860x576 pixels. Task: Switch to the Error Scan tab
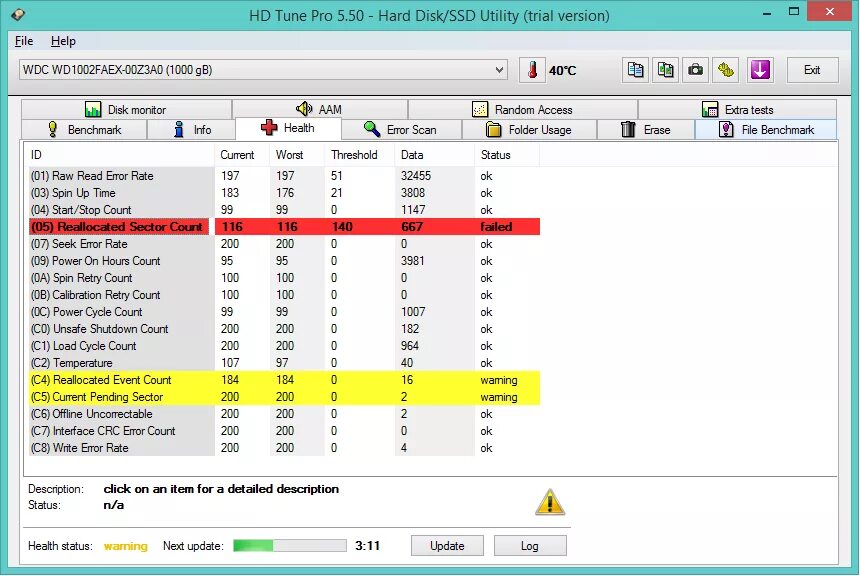pyautogui.click(x=401, y=130)
